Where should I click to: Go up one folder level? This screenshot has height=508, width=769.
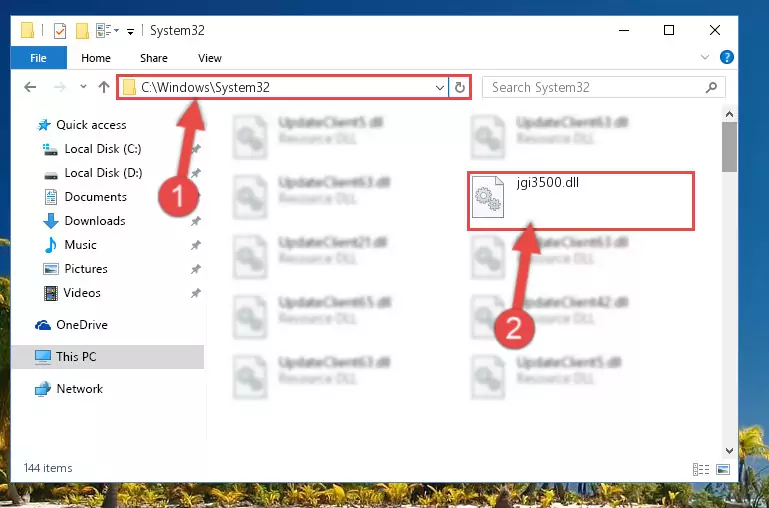tap(103, 87)
